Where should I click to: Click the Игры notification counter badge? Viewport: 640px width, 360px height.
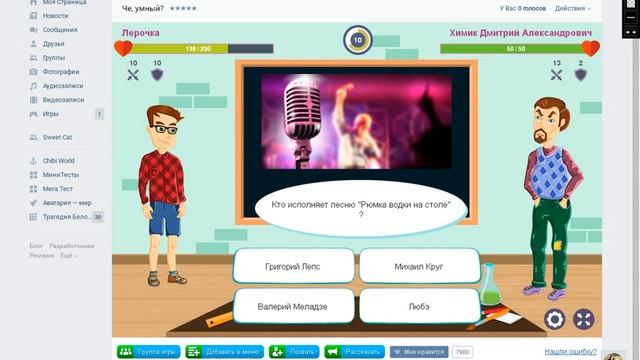point(99,114)
